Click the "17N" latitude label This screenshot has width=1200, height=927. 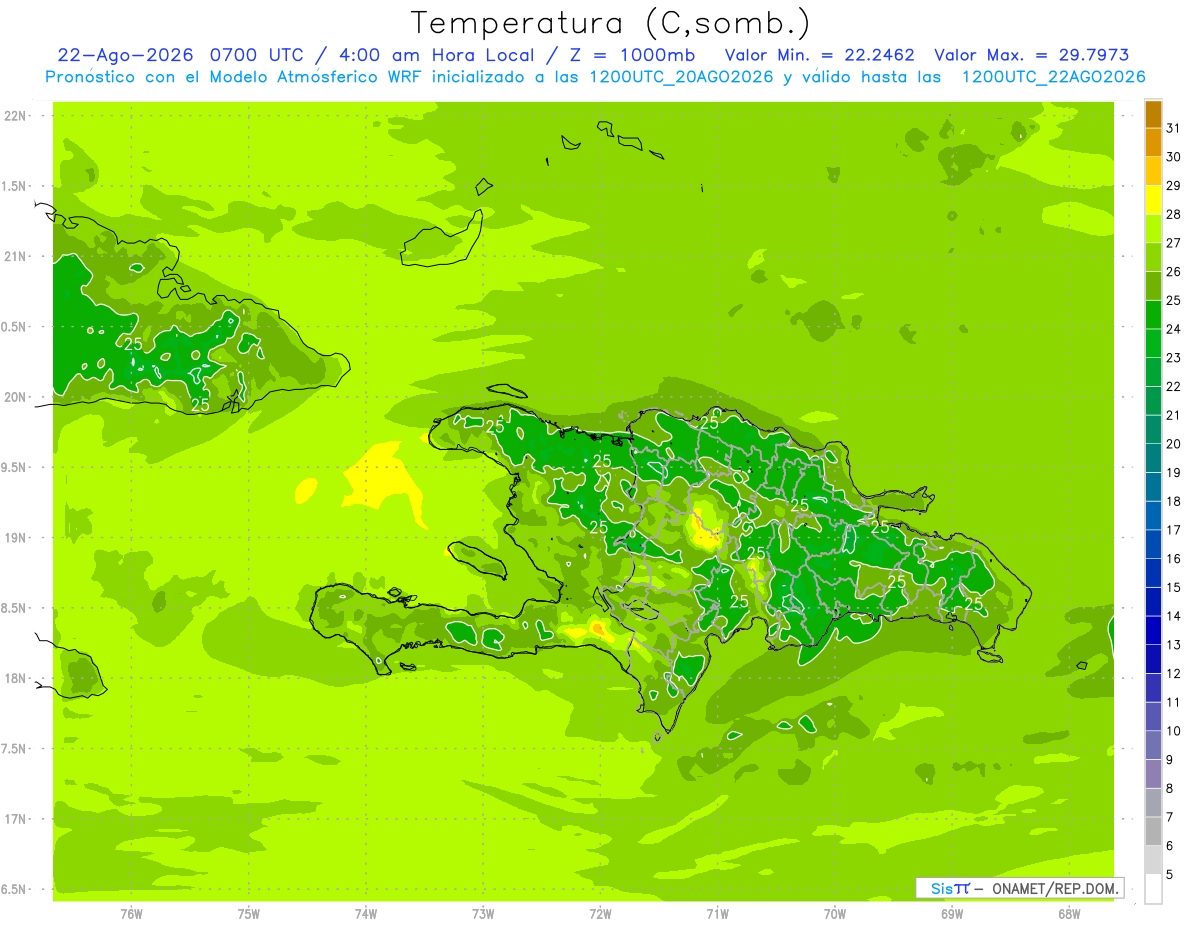15,819
